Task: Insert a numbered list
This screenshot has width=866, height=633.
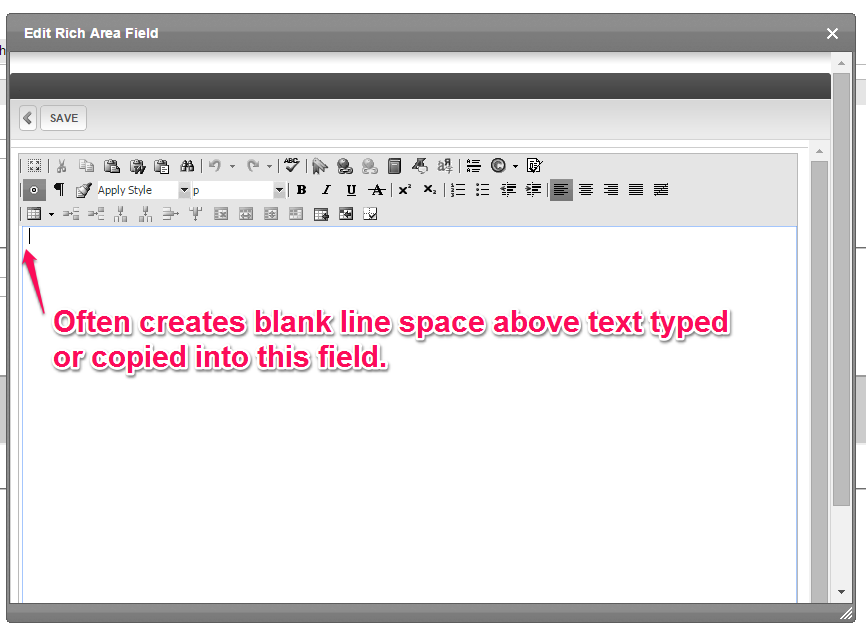Action: click(x=456, y=190)
